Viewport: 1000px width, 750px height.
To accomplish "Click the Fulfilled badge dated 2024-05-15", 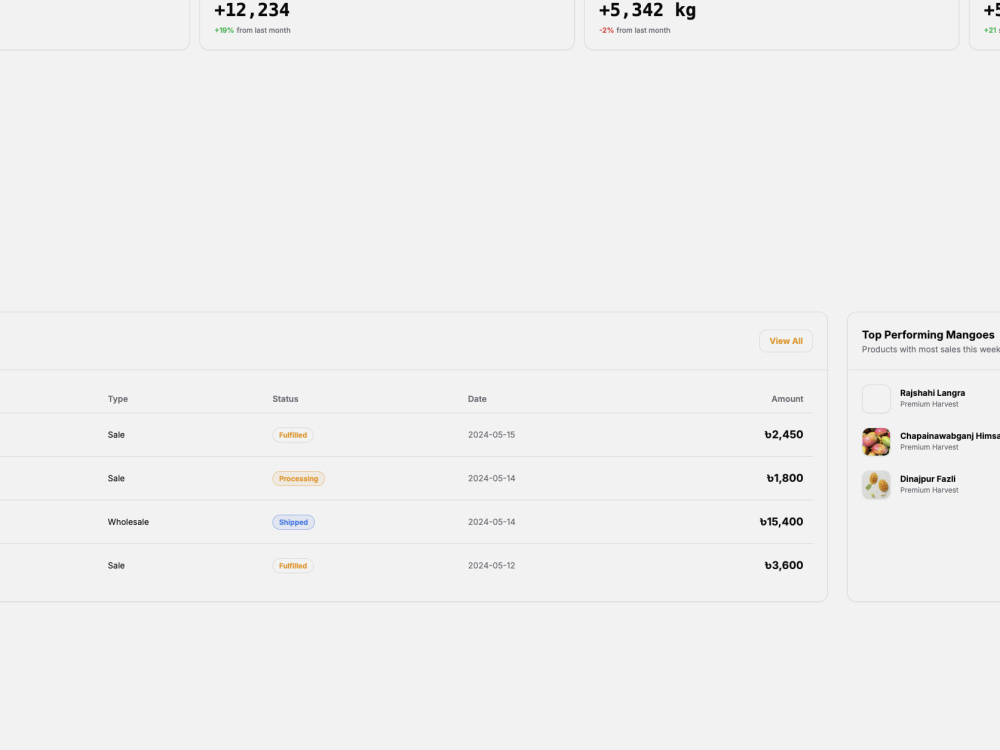I will click(293, 435).
